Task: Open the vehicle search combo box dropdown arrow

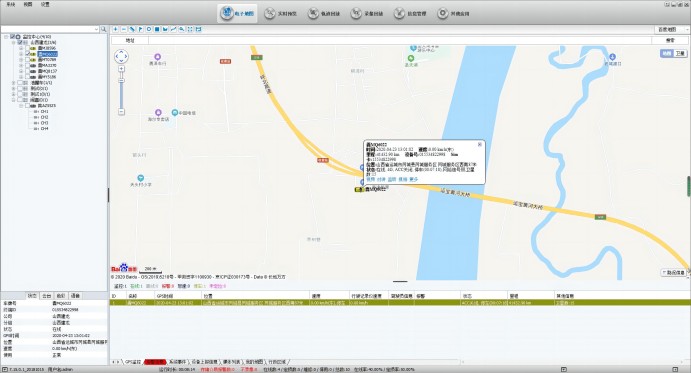Action: click(97, 29)
